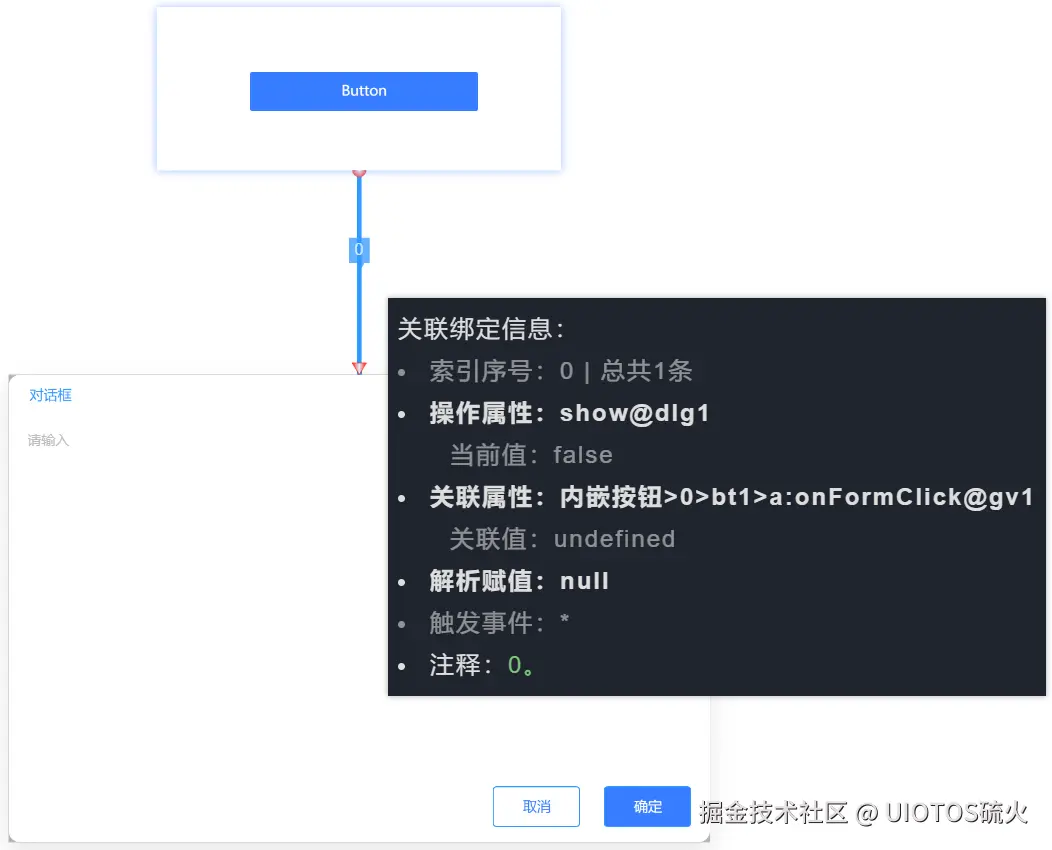Click the 取消 cancel button
Screen dimensions: 1052x850
[536, 806]
